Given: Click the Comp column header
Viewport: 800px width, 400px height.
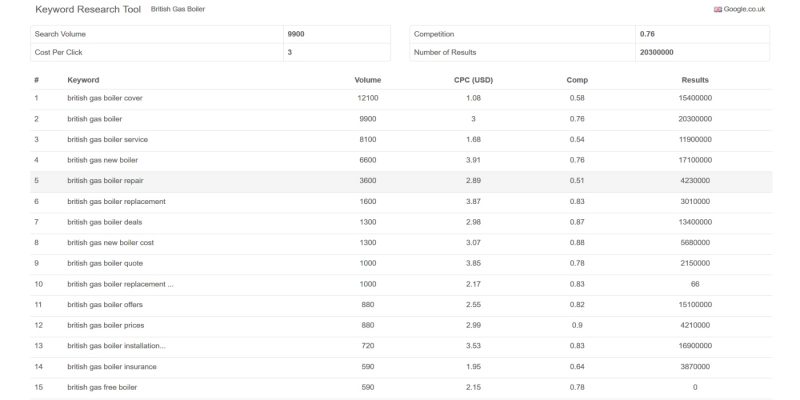Looking at the screenshot, I should point(577,80).
